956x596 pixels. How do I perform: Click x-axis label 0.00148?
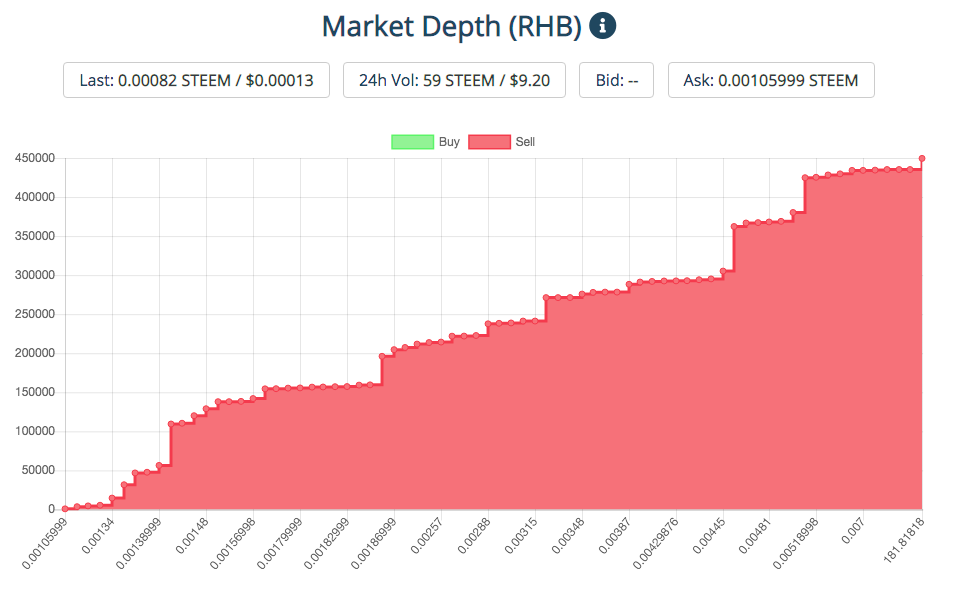(192, 536)
